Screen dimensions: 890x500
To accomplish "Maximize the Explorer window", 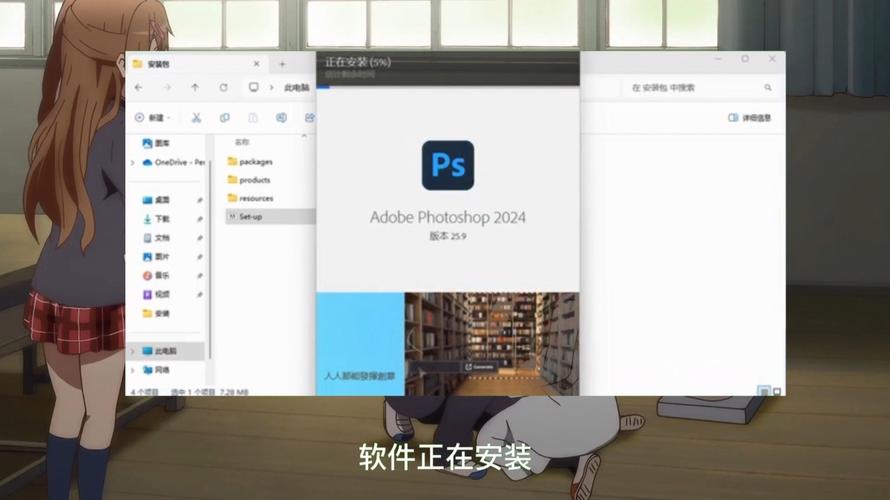I will click(x=745, y=59).
